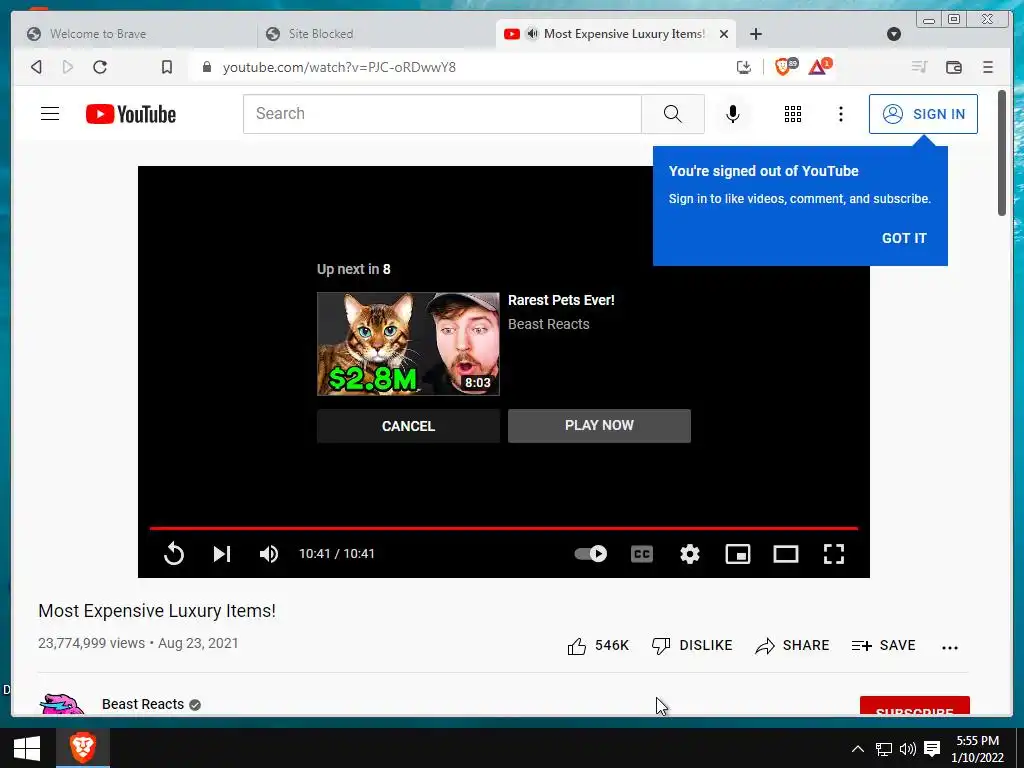The image size is (1024, 768).
Task: Open the media playlist icon in toolbar
Action: [x=920, y=67]
